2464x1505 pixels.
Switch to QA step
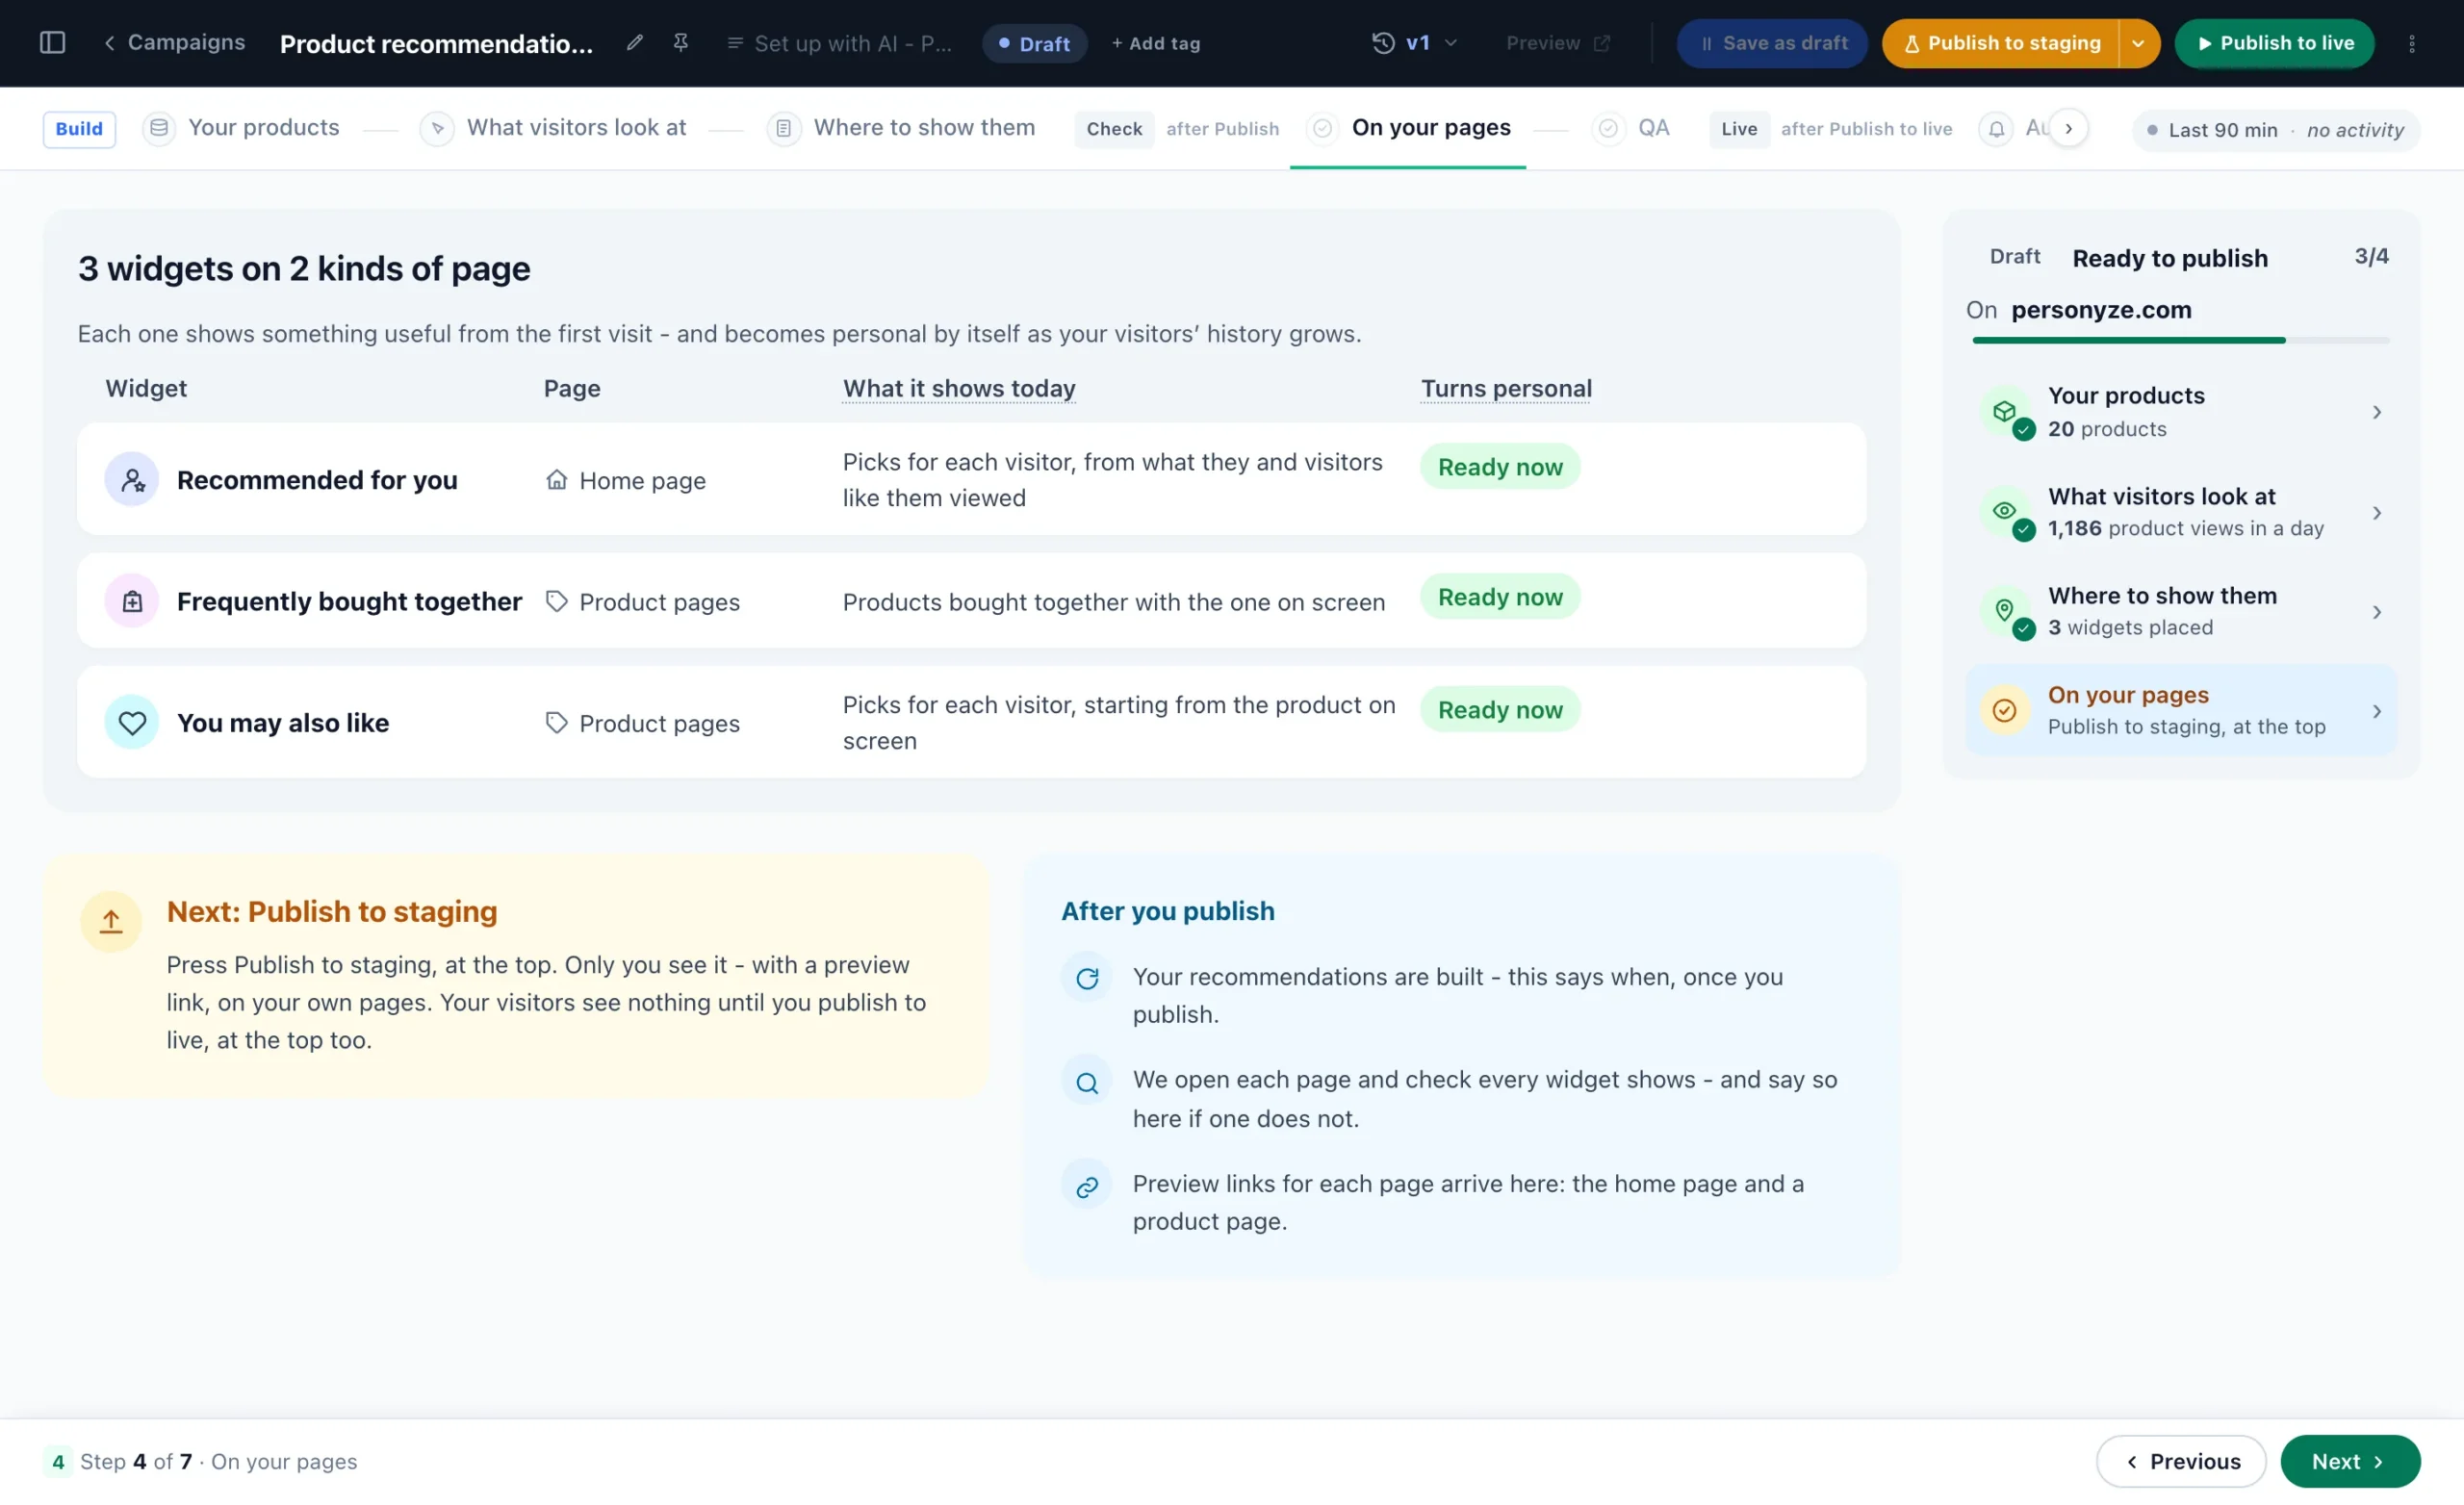tap(1631, 128)
